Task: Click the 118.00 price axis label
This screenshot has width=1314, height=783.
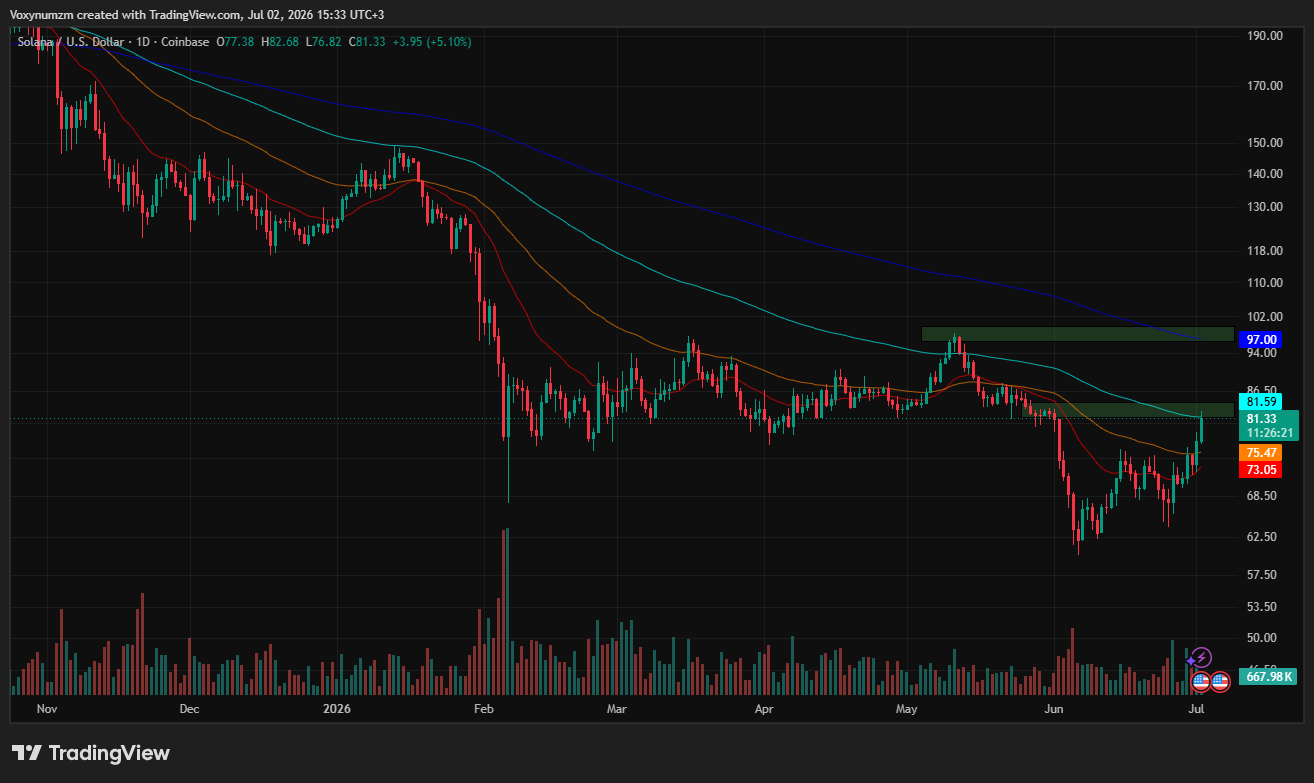Action: click(x=1265, y=251)
